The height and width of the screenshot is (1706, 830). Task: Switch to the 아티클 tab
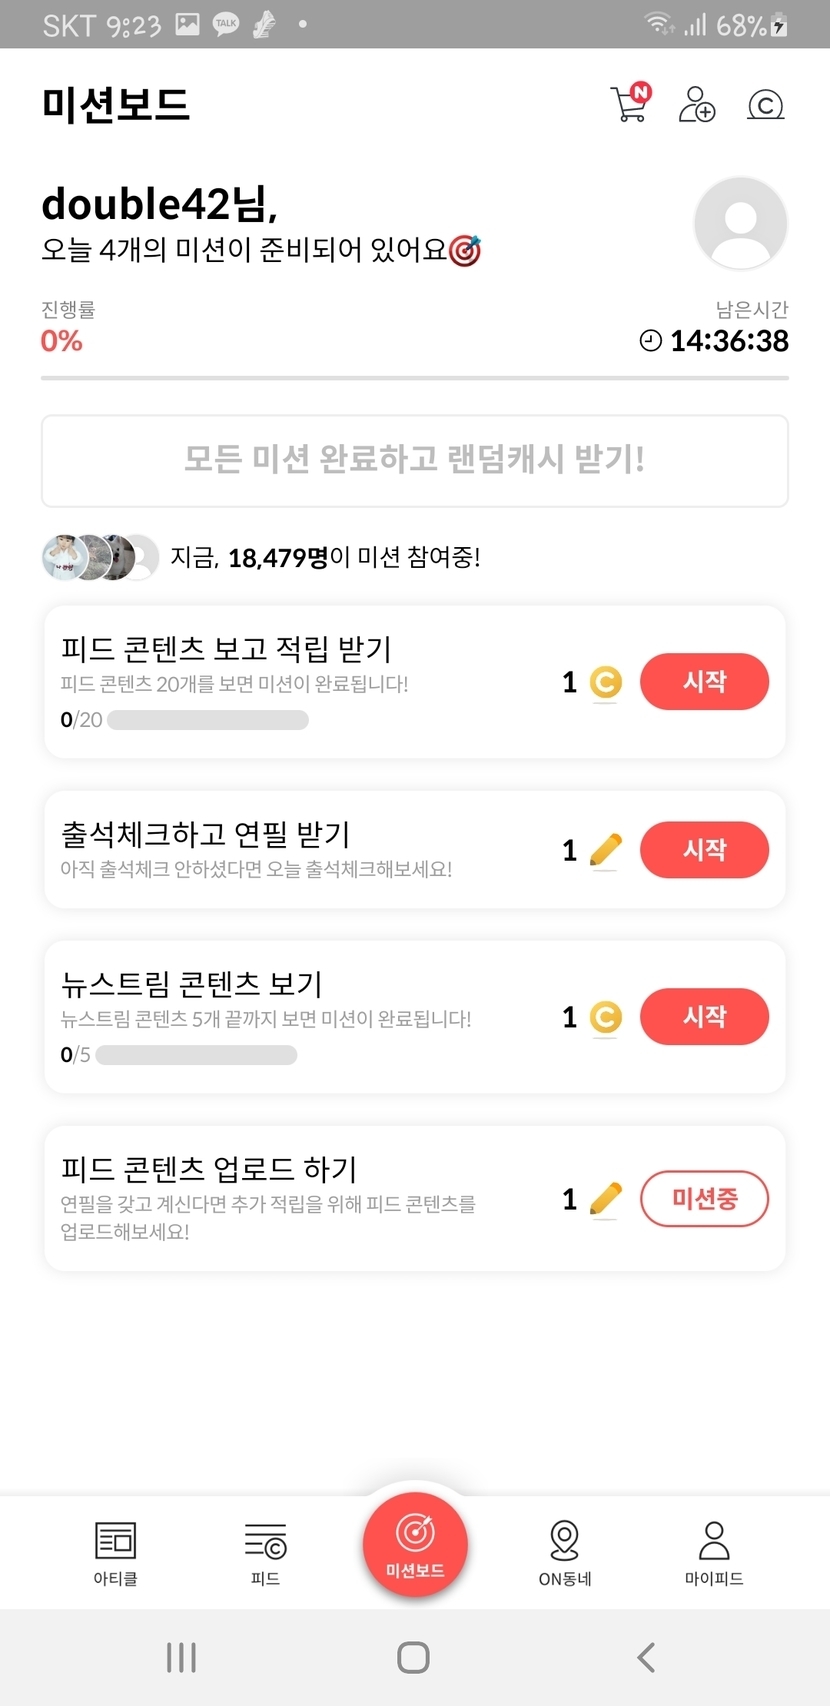(115, 1553)
